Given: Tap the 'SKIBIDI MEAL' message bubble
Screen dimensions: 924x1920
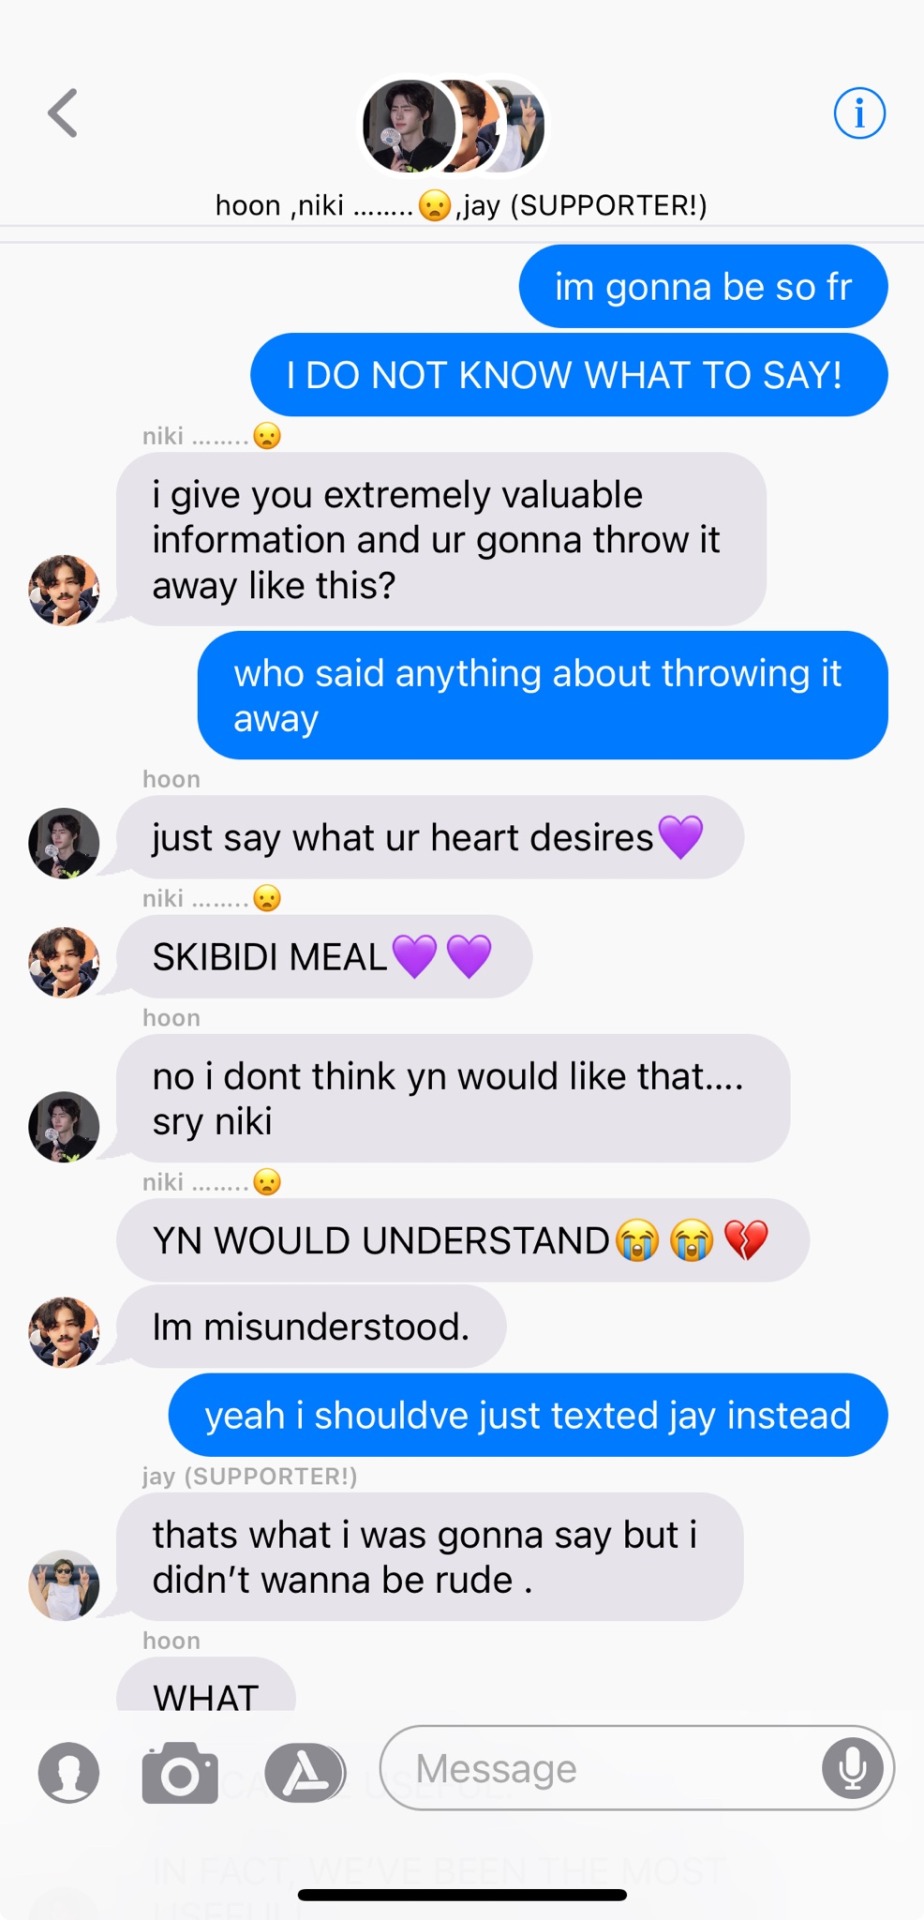Looking at the screenshot, I should [x=324, y=956].
